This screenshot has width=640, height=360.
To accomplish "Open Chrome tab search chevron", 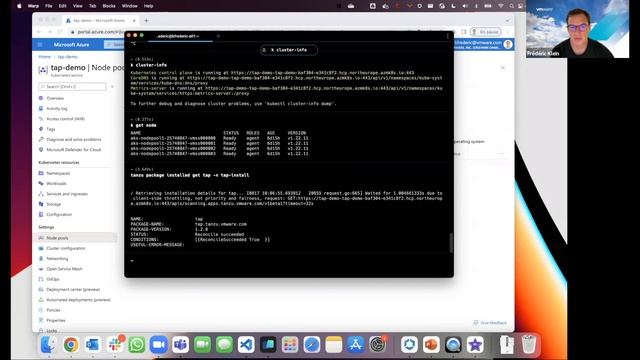I will (507, 20).
